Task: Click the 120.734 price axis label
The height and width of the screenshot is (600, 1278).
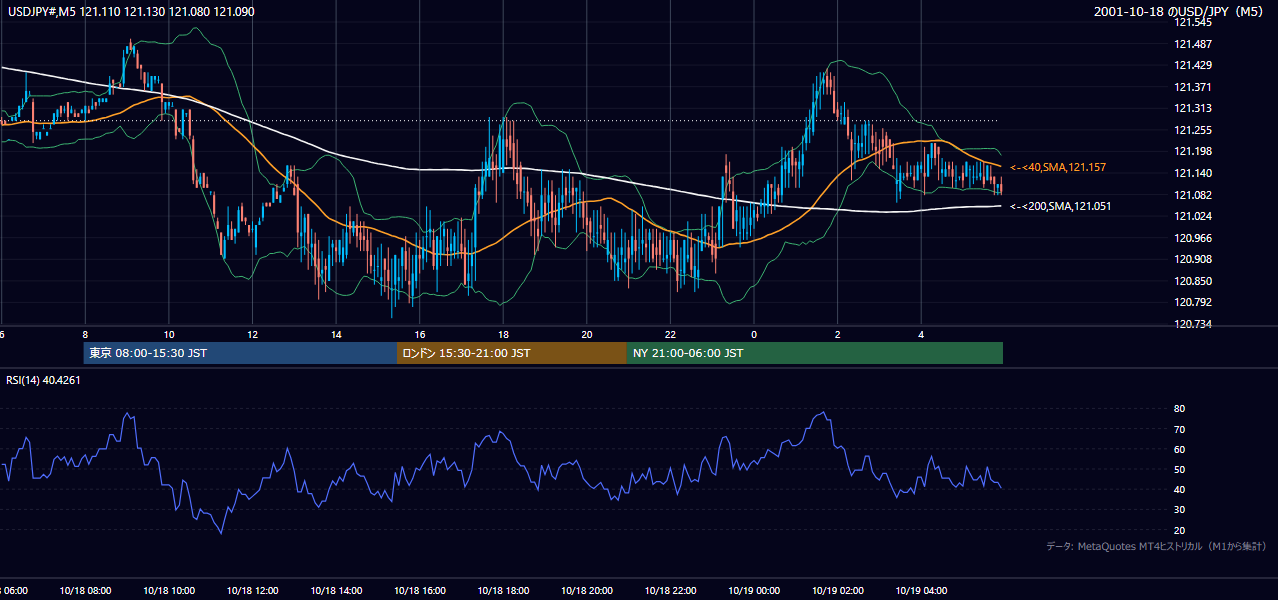Action: tap(1194, 324)
